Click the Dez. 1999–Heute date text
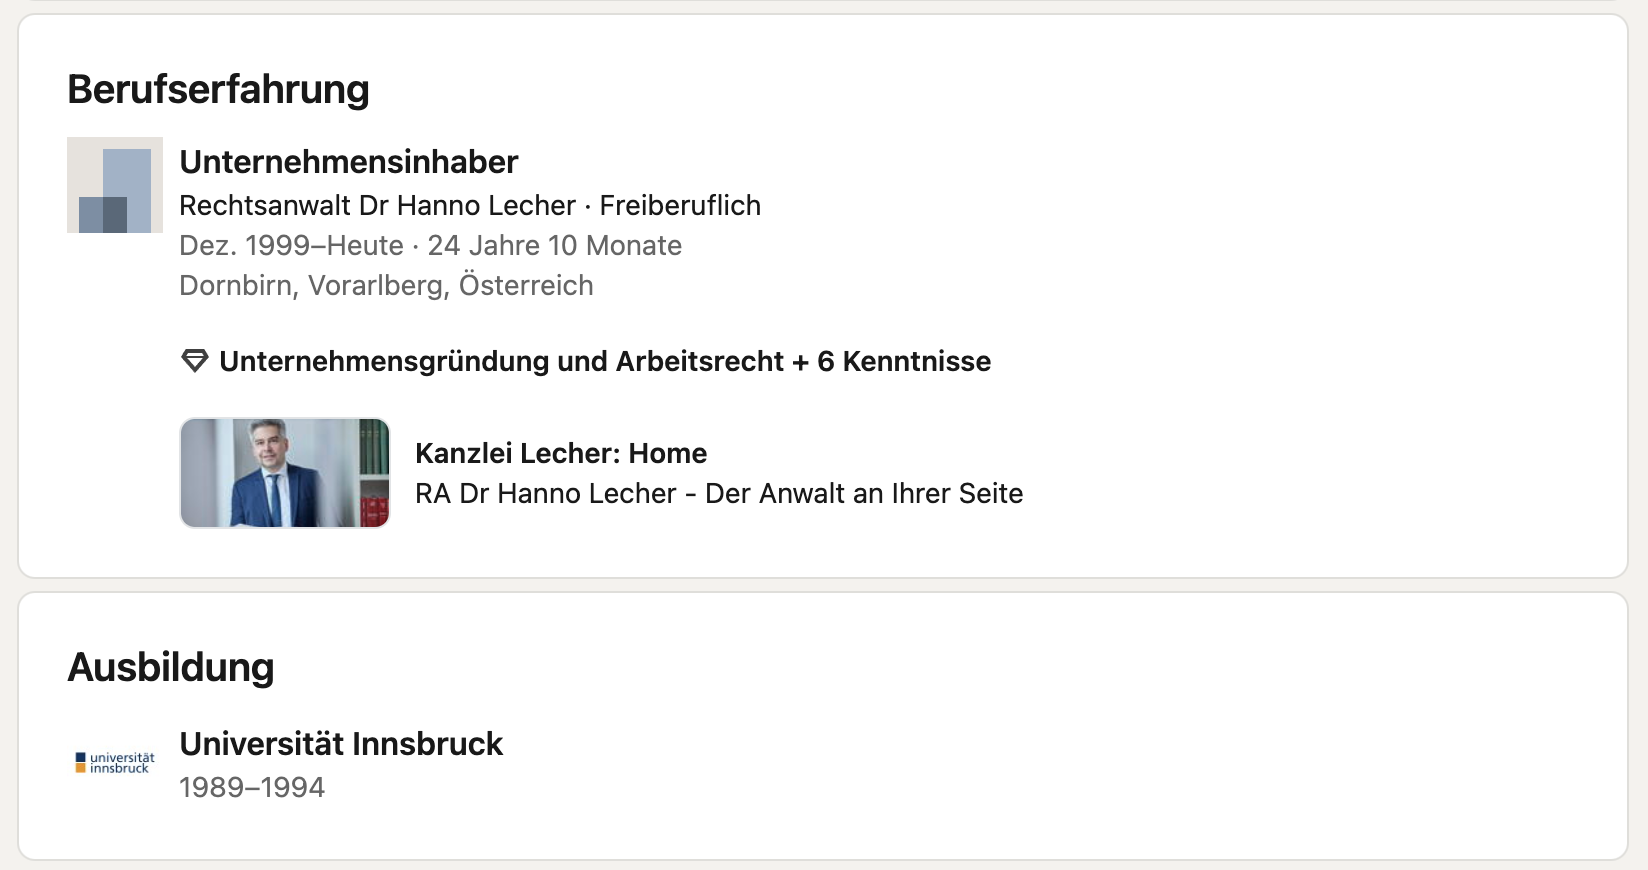 [x=291, y=245]
